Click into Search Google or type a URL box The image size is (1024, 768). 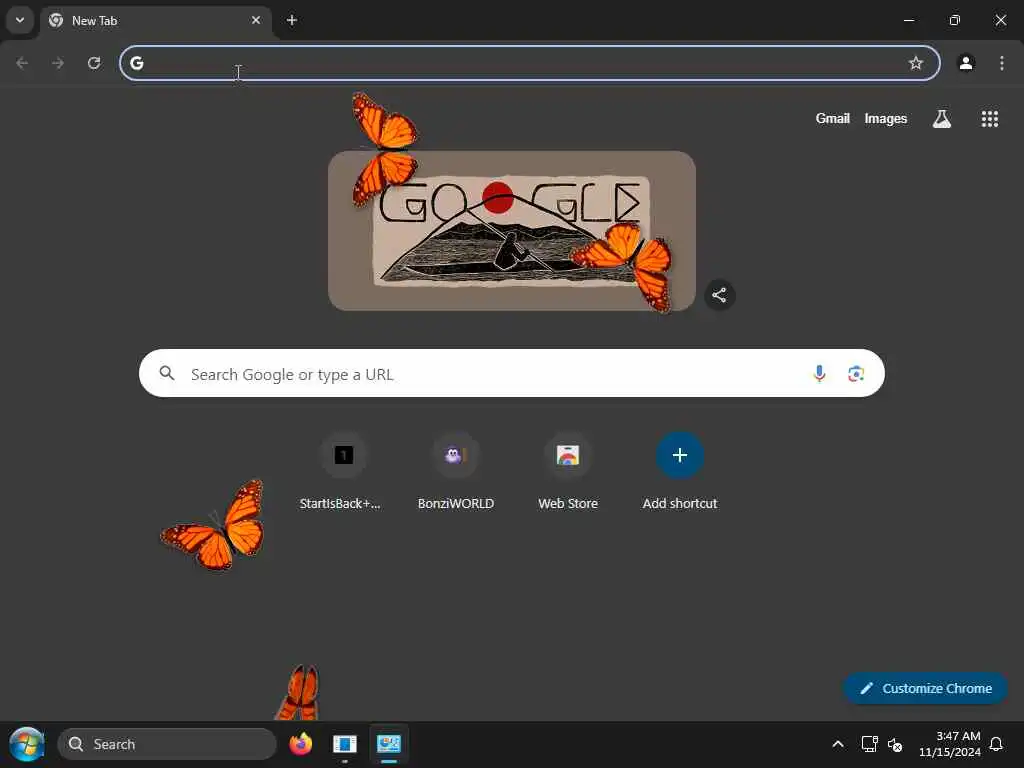[x=512, y=373]
